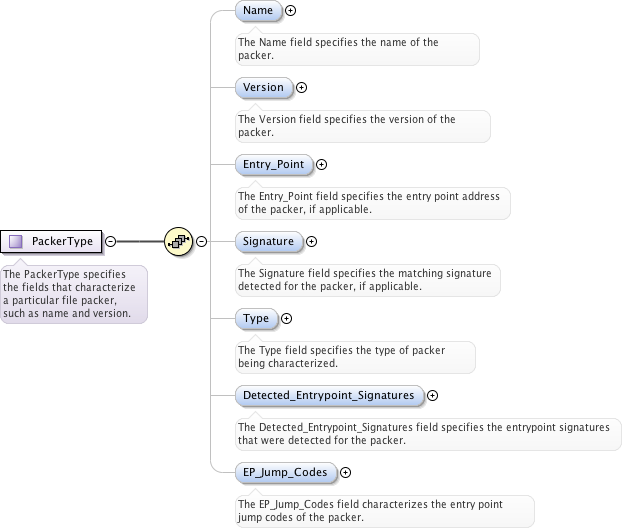Expand the Type element
This screenshot has height=531, width=629.
tap(287, 318)
